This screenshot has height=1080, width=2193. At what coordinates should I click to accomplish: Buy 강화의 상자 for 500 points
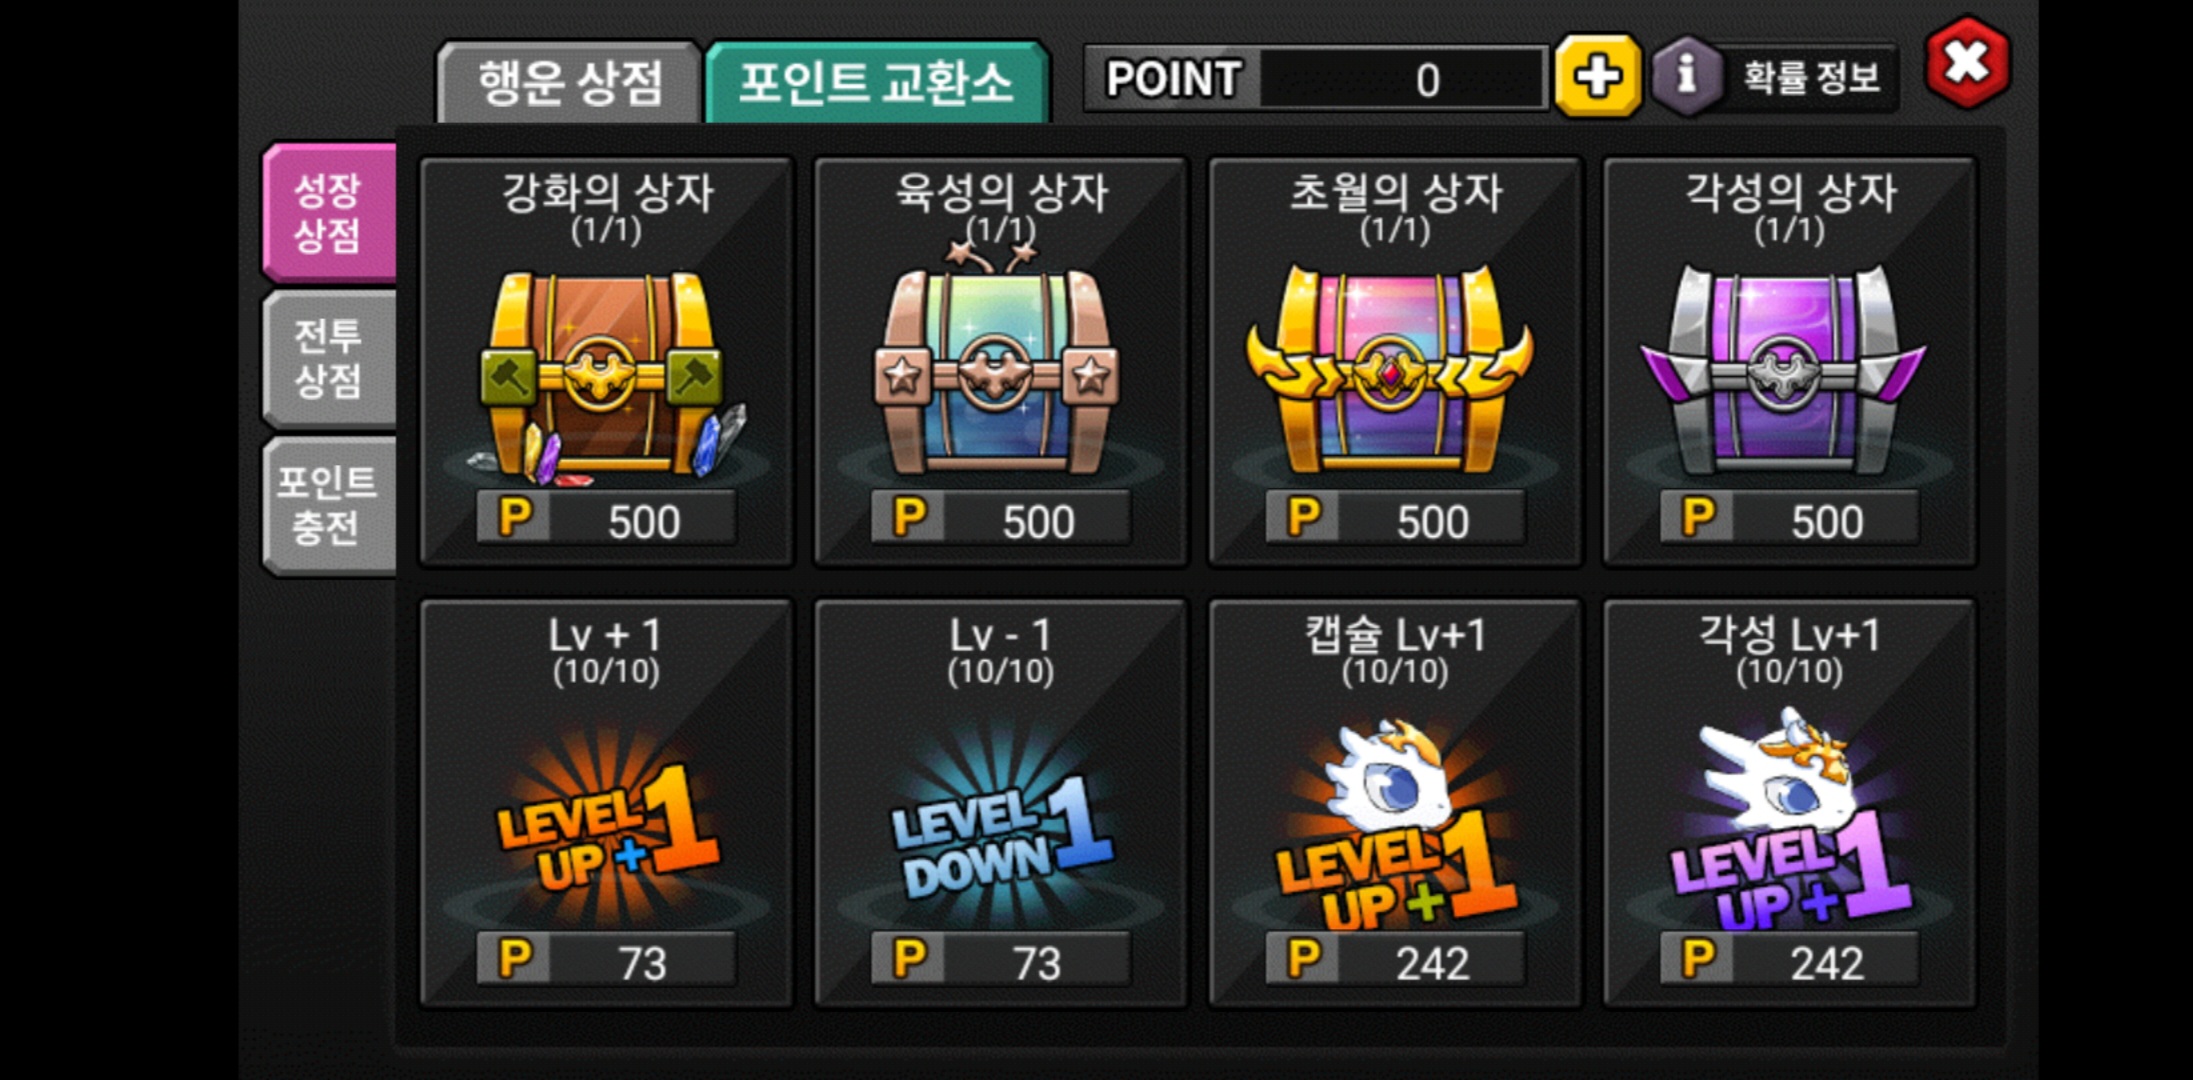606,518
